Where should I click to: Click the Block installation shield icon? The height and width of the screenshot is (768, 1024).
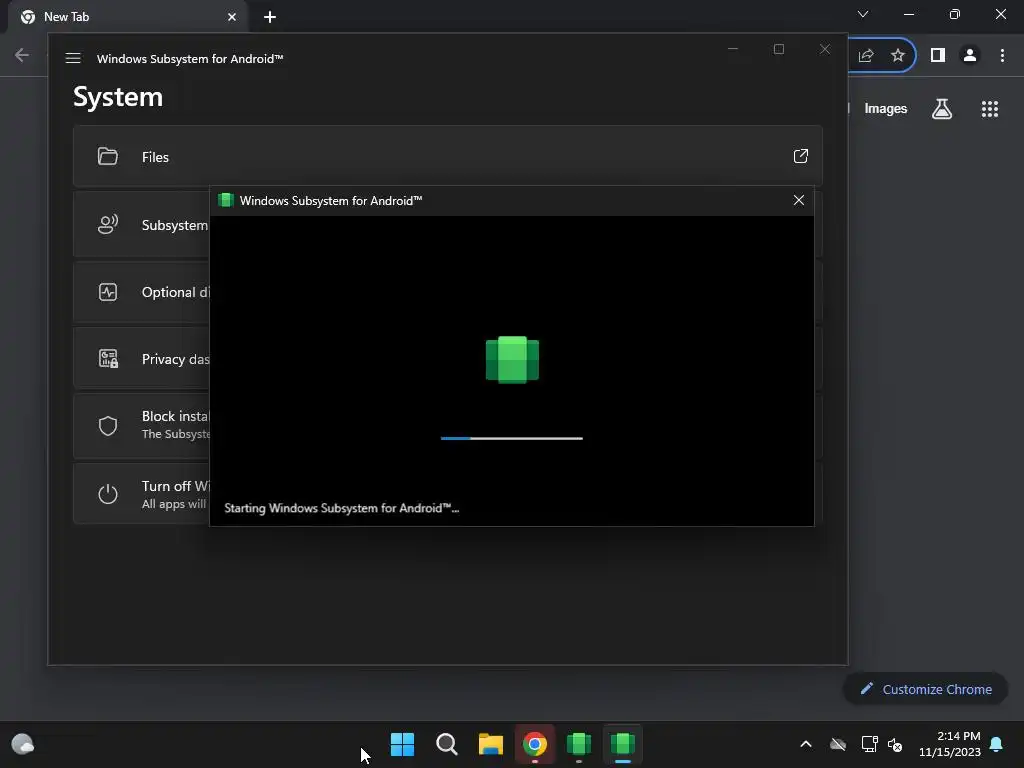tap(108, 426)
